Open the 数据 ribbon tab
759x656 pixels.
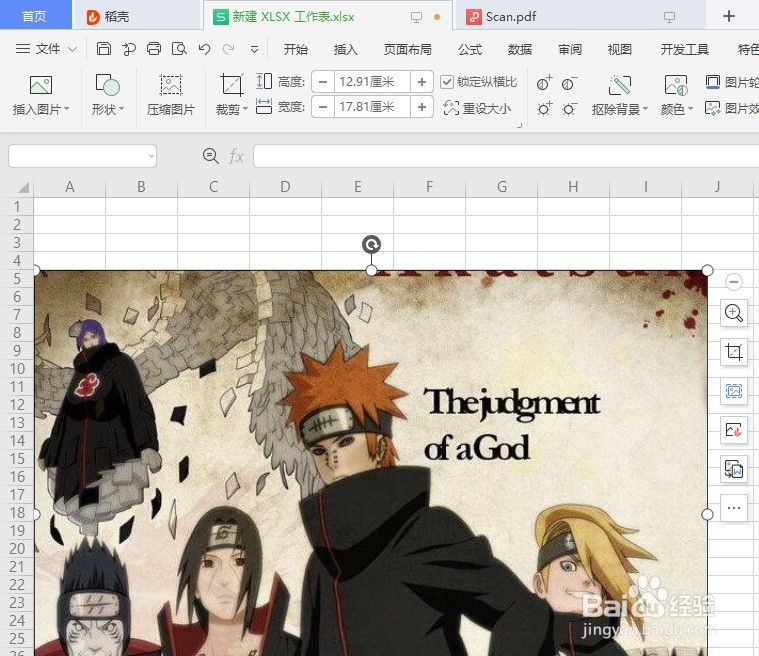pyautogui.click(x=520, y=49)
